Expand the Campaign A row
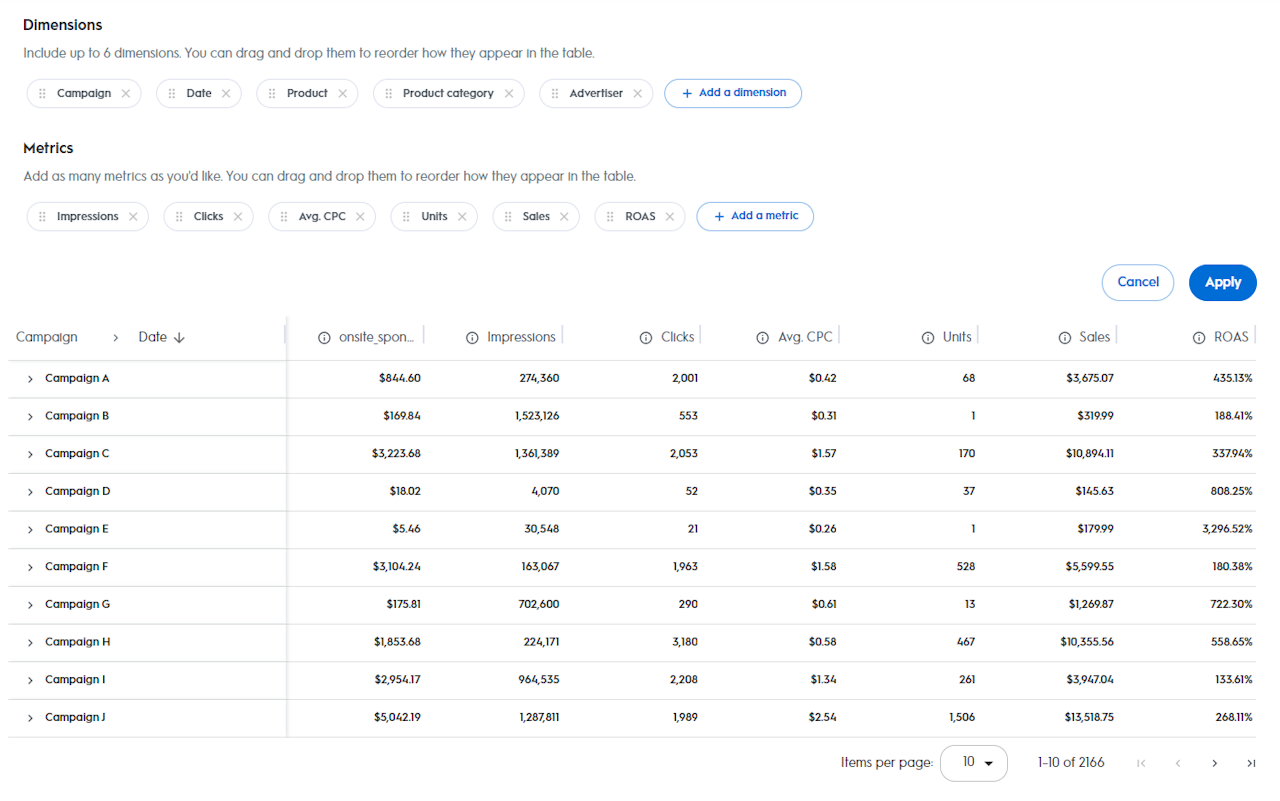 pos(30,379)
